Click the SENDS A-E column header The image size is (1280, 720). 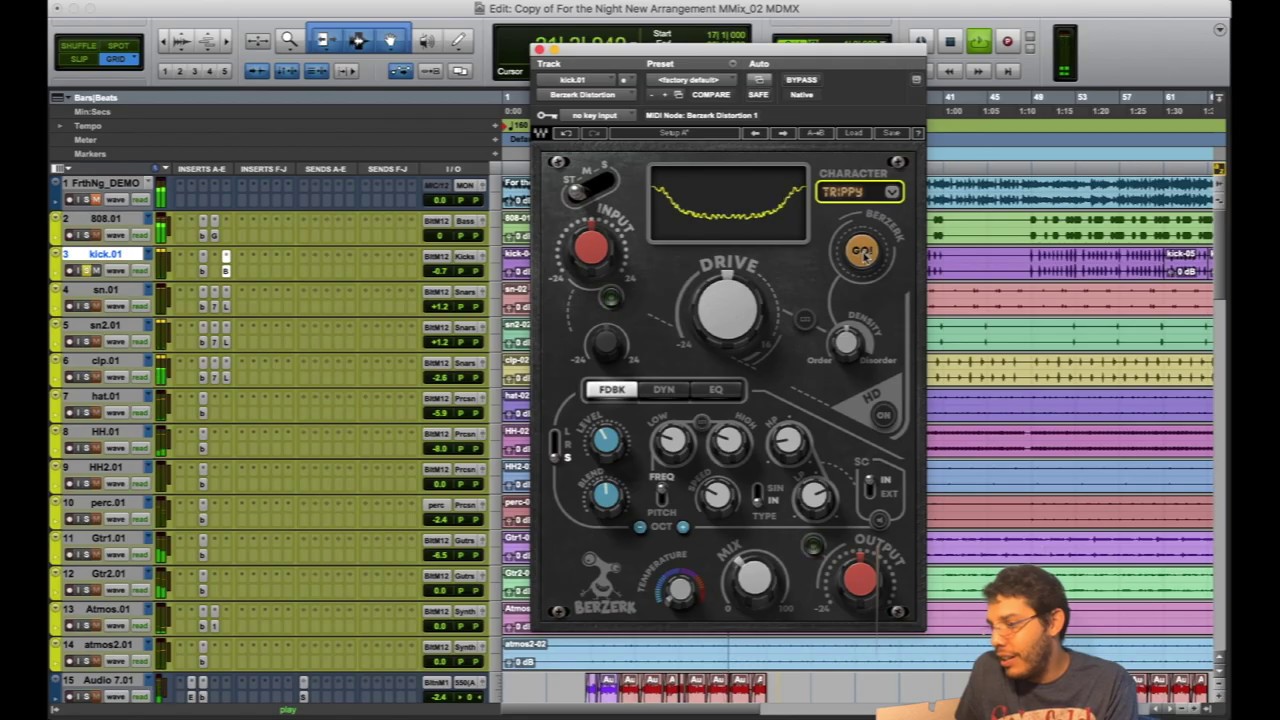tap(326, 169)
